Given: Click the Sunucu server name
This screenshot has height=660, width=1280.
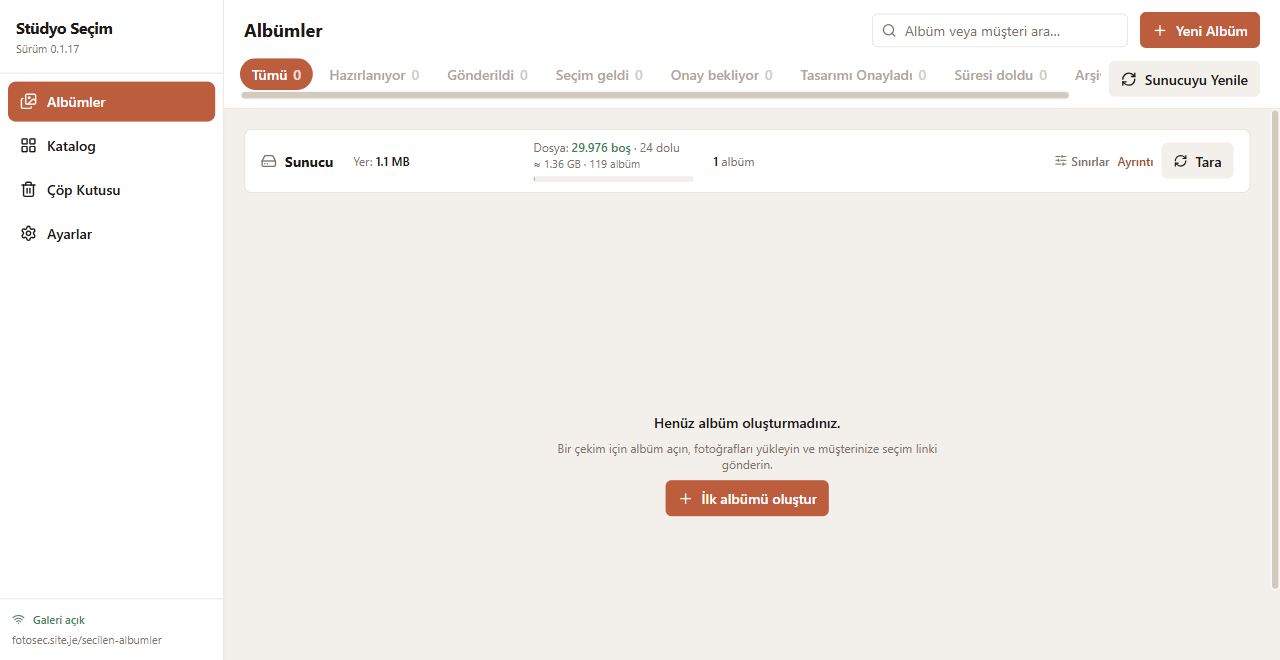Looking at the screenshot, I should pyautogui.click(x=309, y=161).
